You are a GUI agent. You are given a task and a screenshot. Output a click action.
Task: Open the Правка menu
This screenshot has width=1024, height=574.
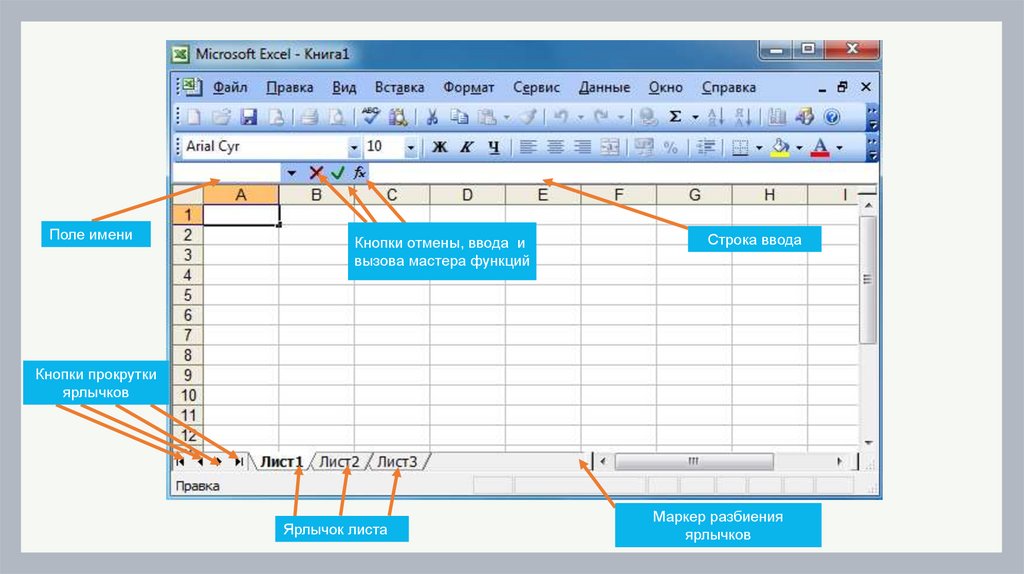pos(289,88)
